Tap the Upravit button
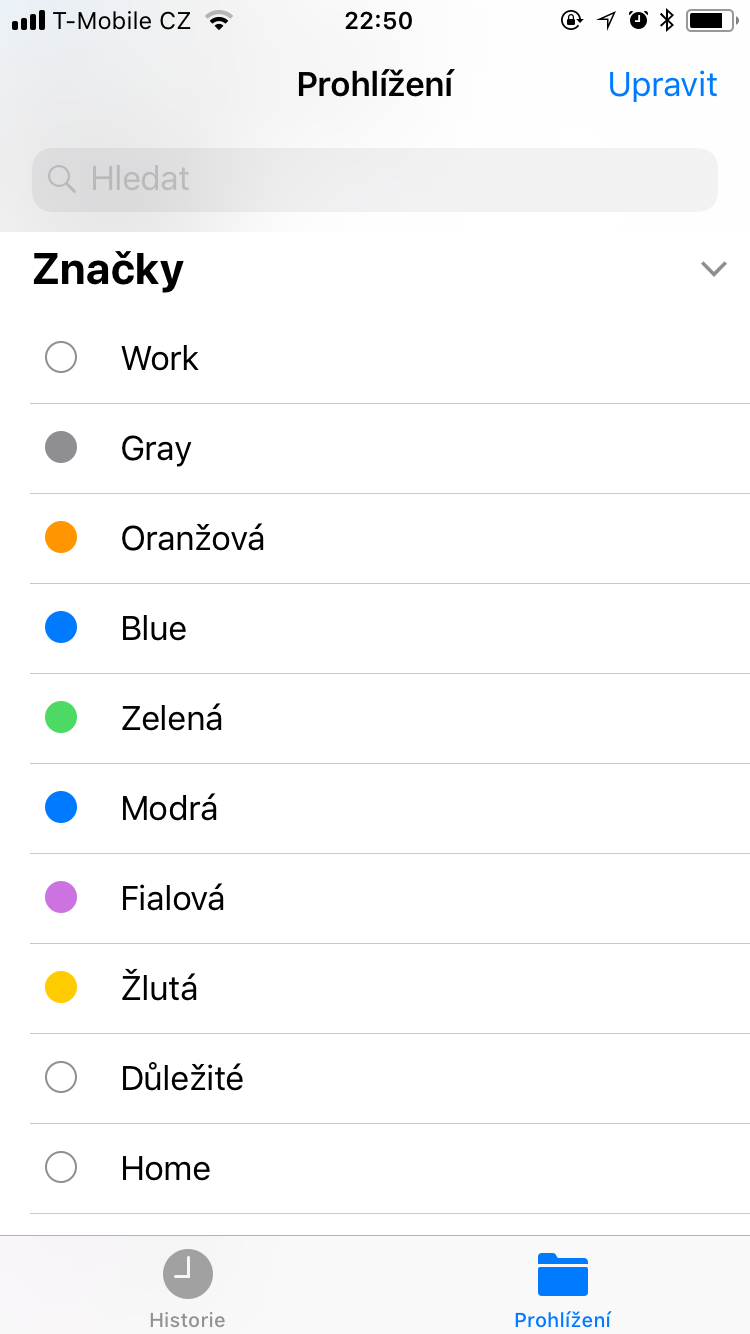This screenshot has height=1334, width=750. coord(662,85)
